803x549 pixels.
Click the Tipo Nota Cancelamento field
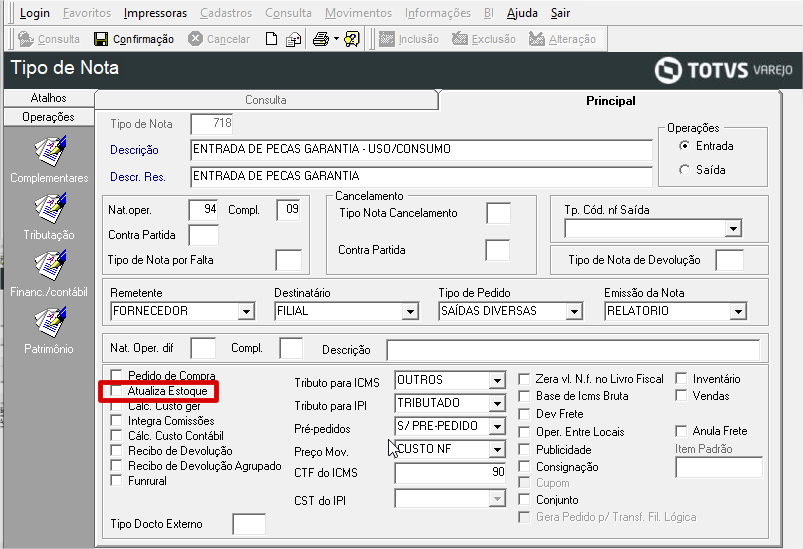[498, 213]
